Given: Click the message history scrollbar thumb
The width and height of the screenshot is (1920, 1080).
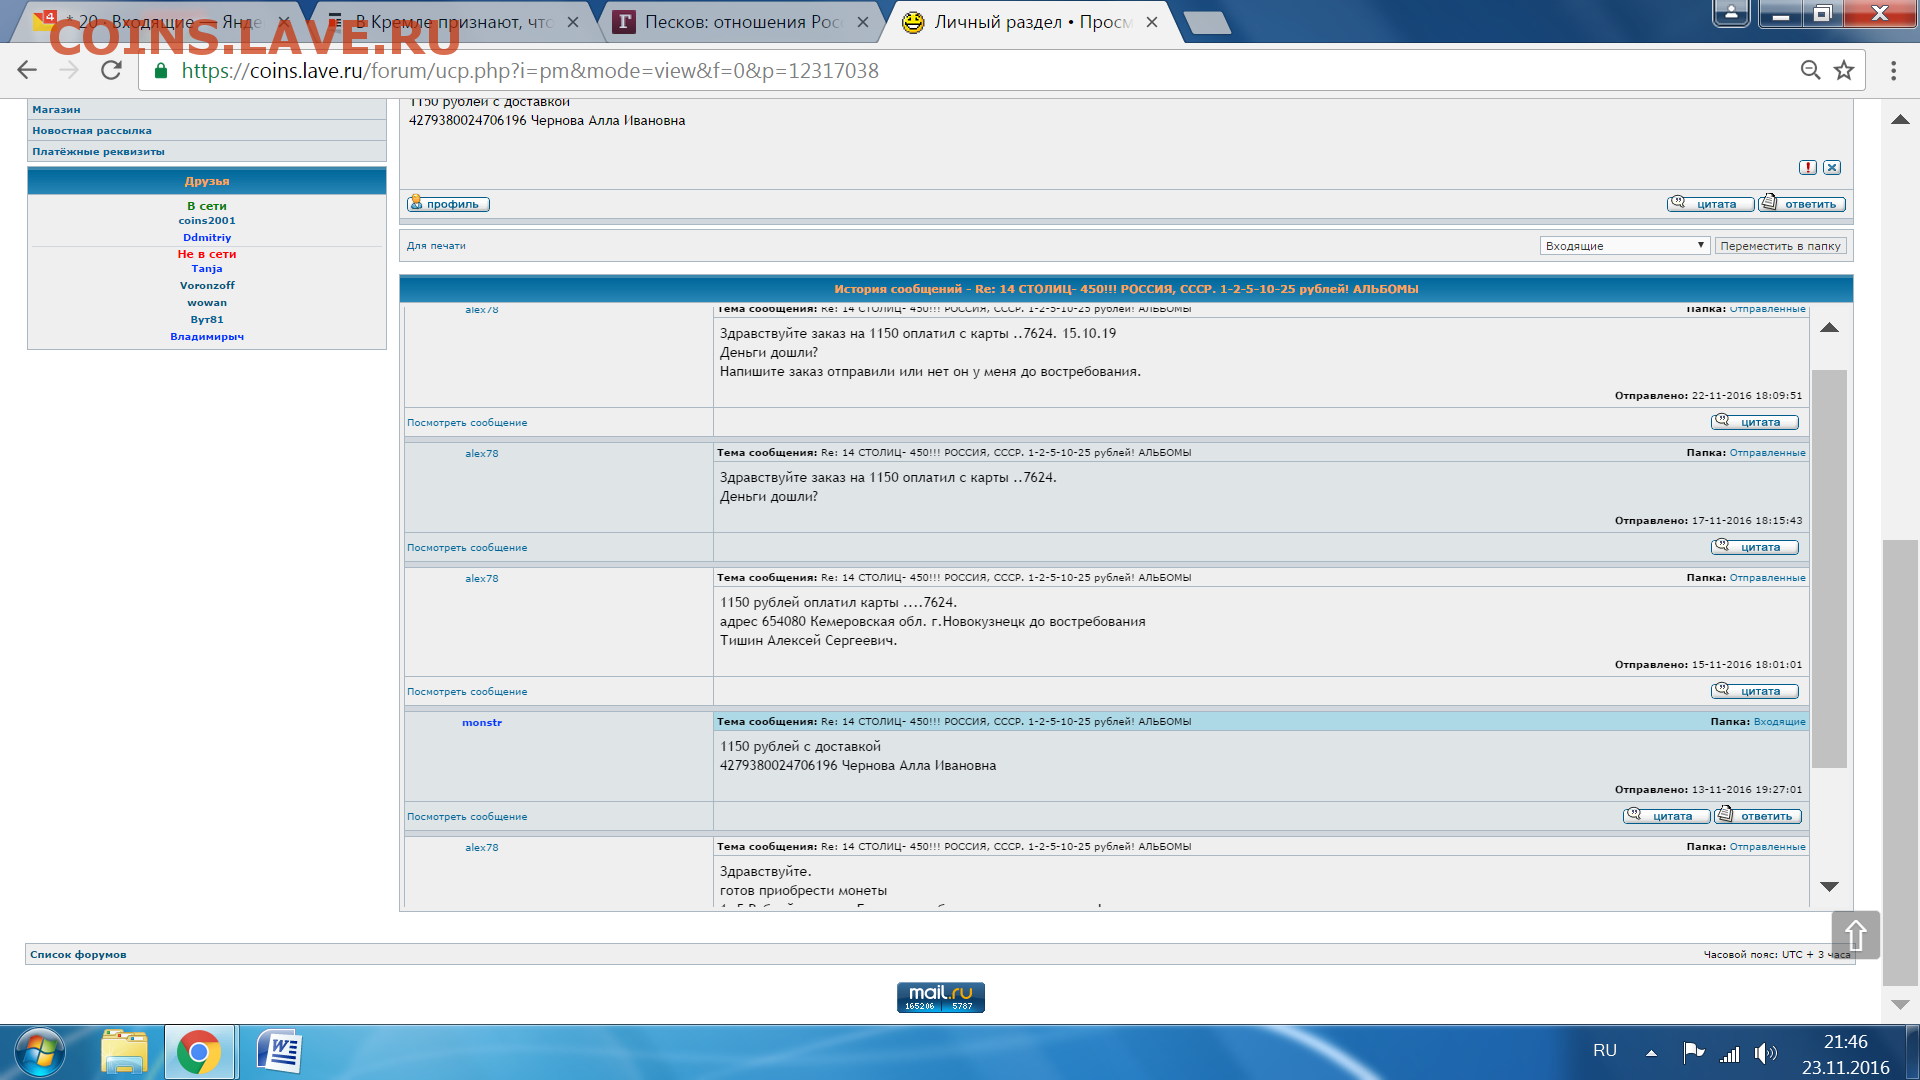Looking at the screenshot, I should 1829,568.
